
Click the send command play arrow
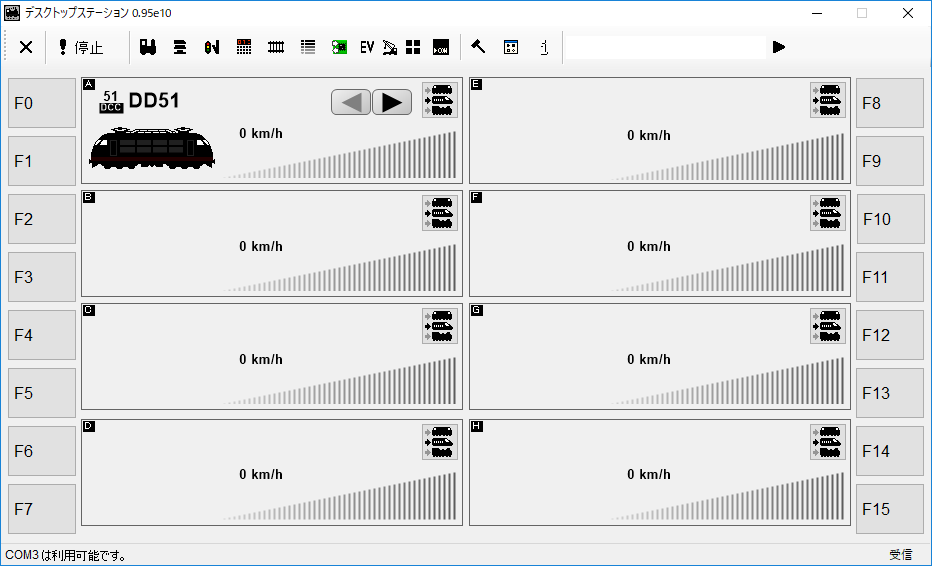(x=779, y=47)
